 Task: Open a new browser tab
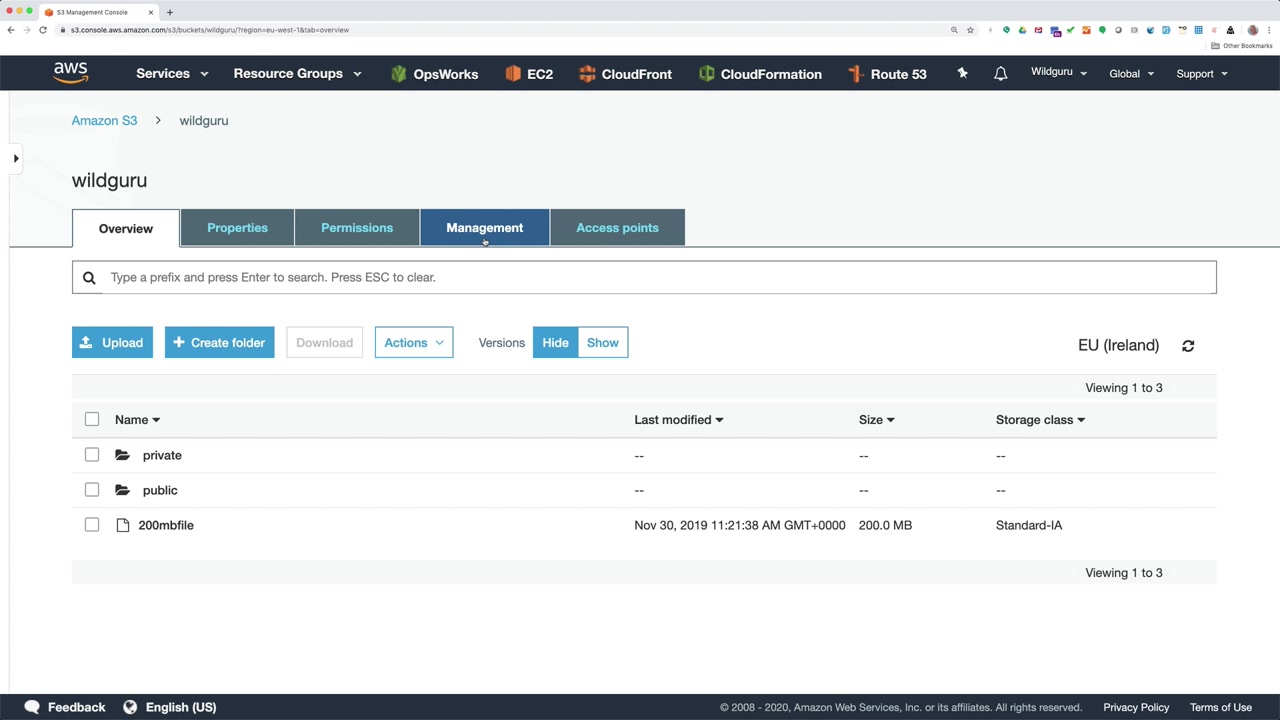point(170,12)
